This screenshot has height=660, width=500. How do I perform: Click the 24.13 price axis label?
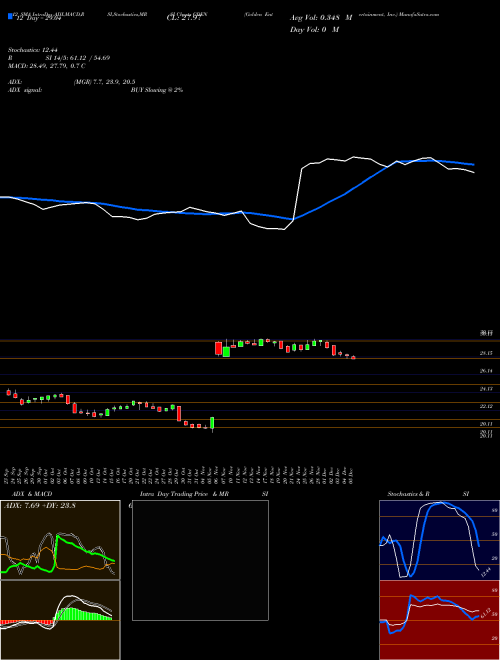click(x=486, y=389)
